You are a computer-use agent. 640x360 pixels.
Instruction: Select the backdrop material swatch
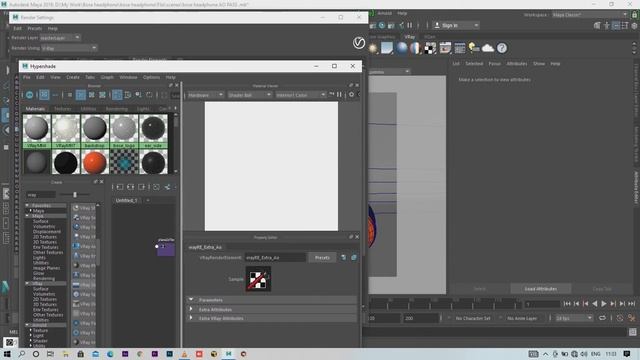click(95, 131)
